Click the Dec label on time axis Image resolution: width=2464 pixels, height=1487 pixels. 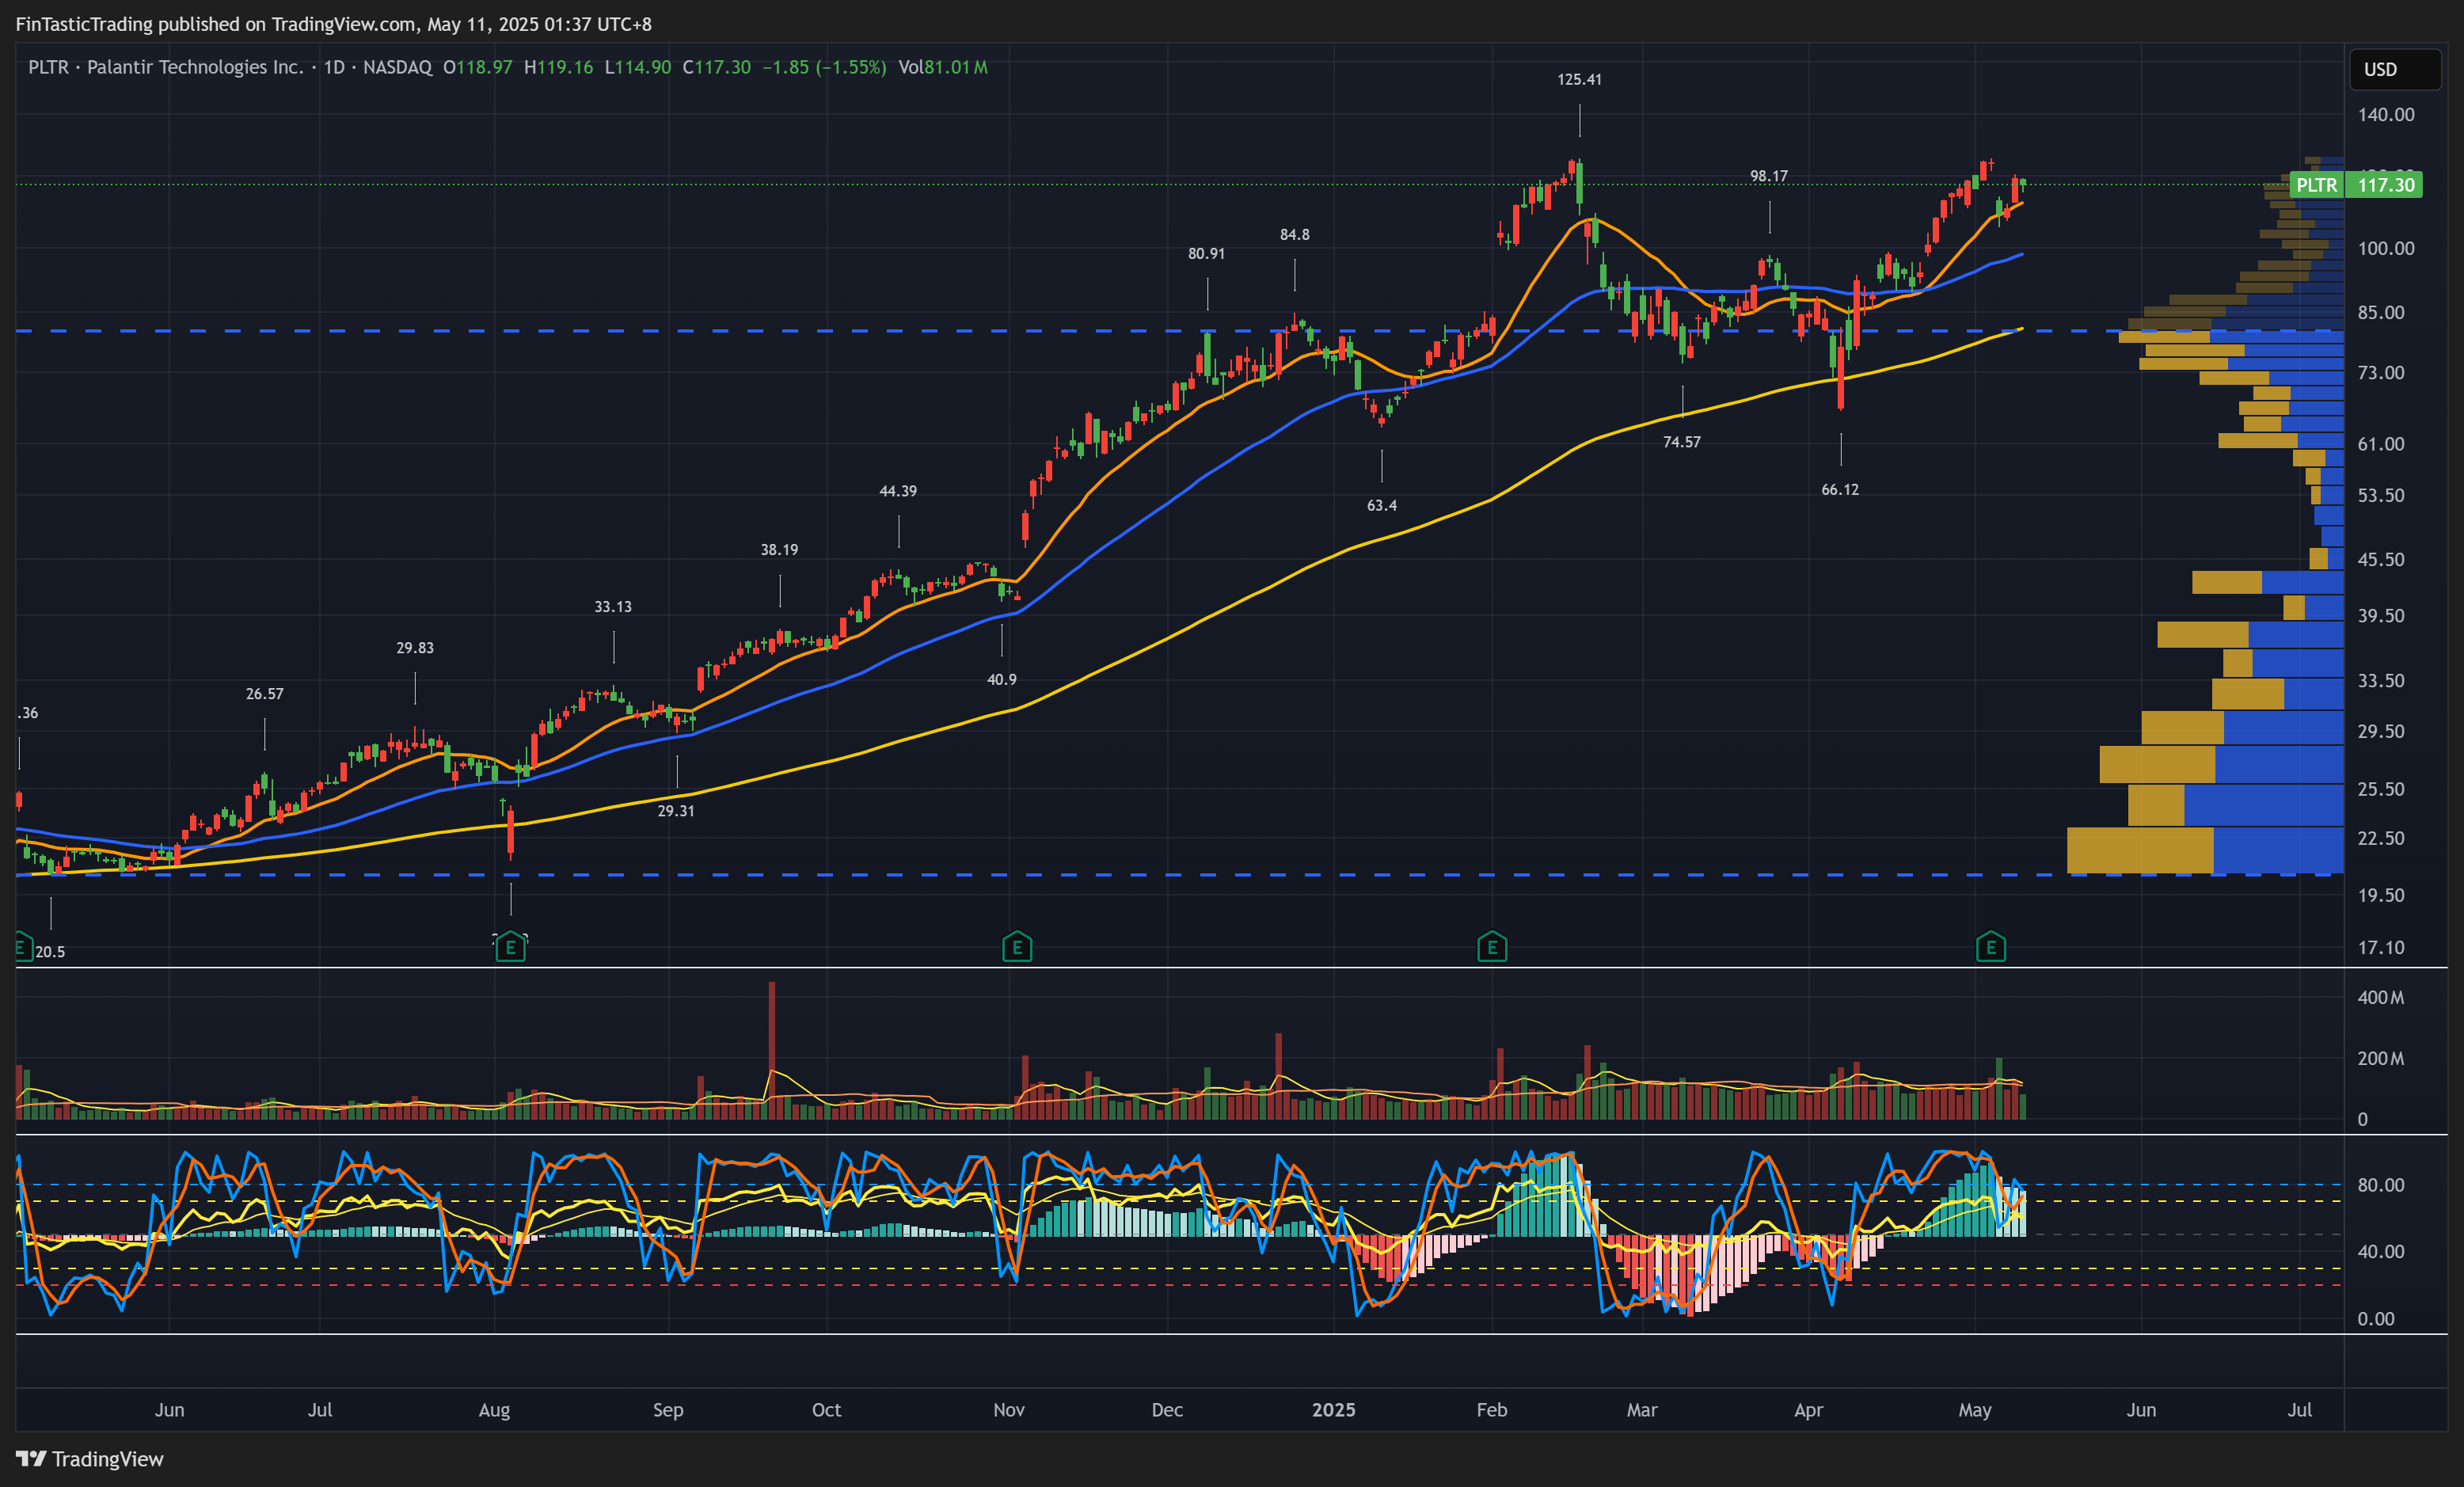(x=1167, y=1410)
